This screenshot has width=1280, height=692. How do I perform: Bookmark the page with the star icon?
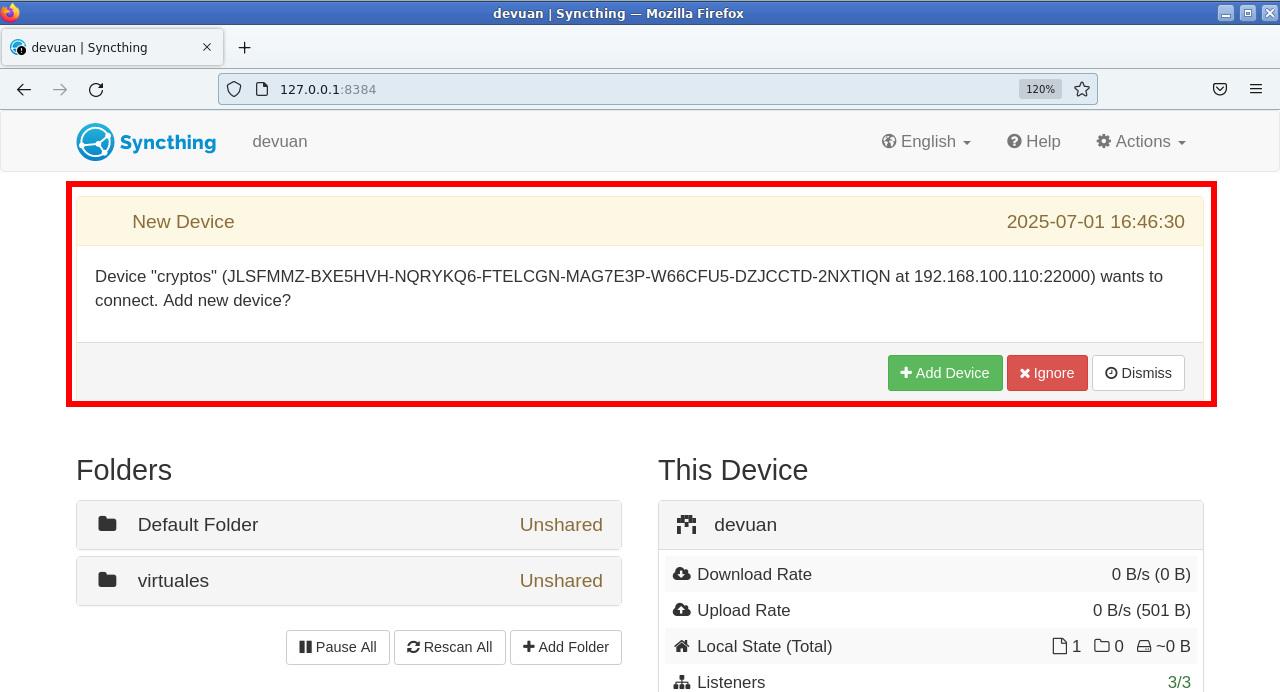[x=1082, y=89]
